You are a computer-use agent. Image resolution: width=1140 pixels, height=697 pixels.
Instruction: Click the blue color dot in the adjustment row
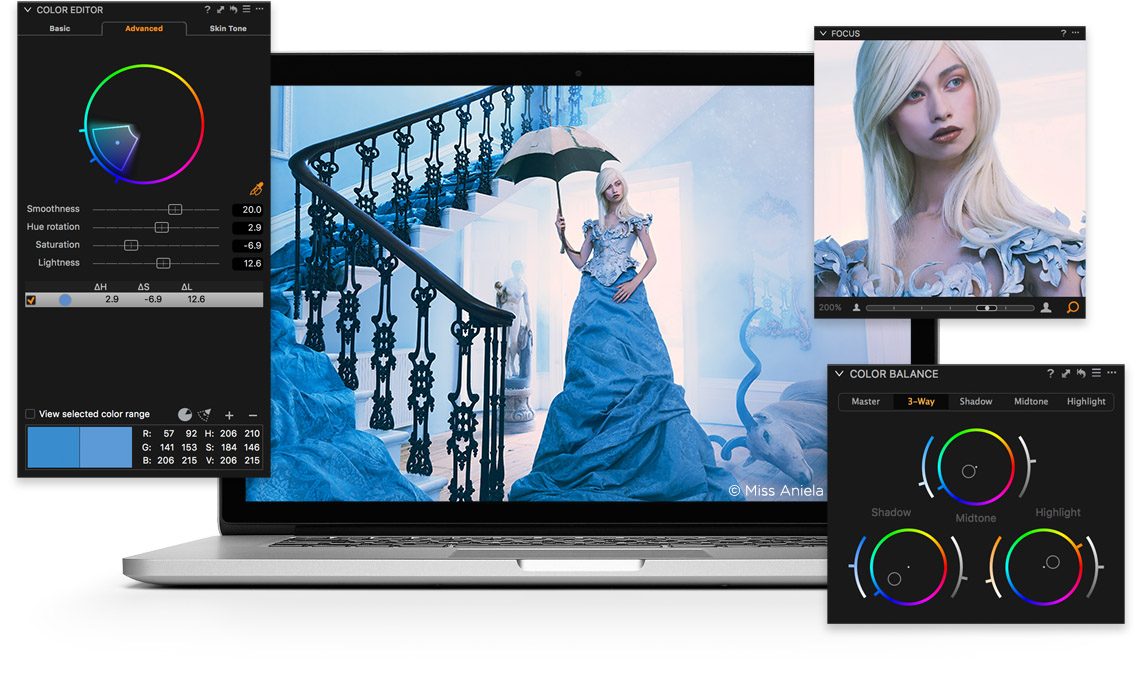point(65,299)
